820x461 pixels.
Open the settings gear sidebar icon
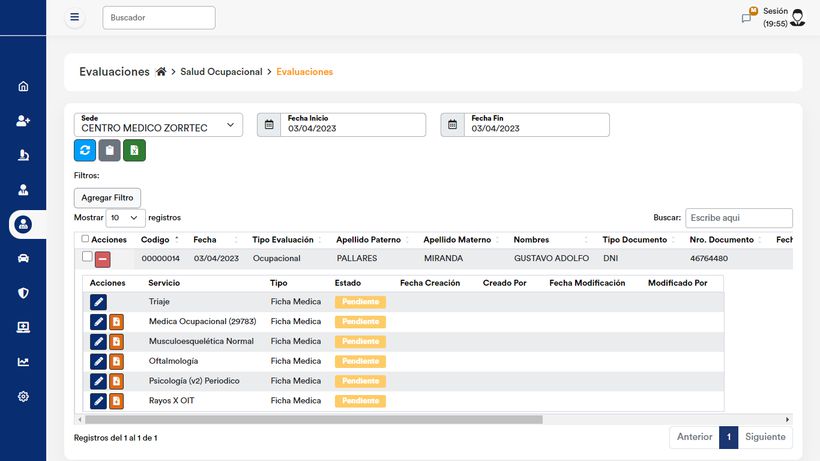coord(23,396)
